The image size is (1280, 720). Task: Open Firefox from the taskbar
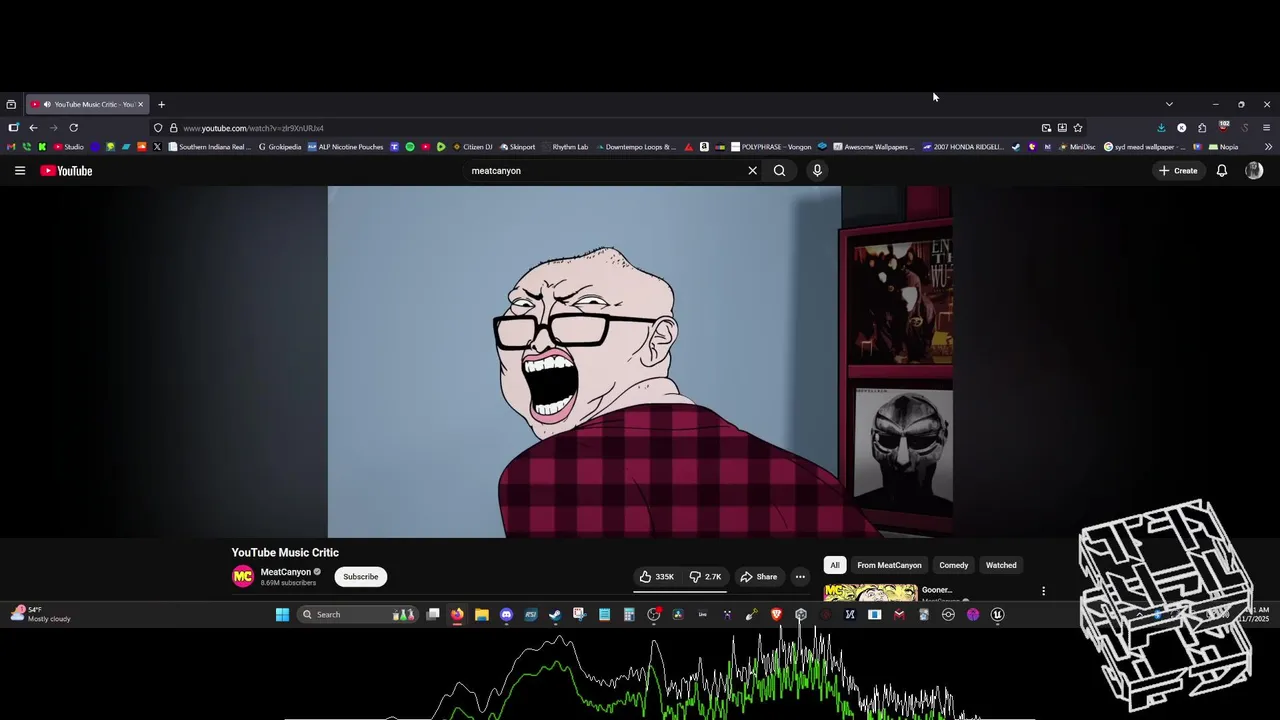click(457, 615)
